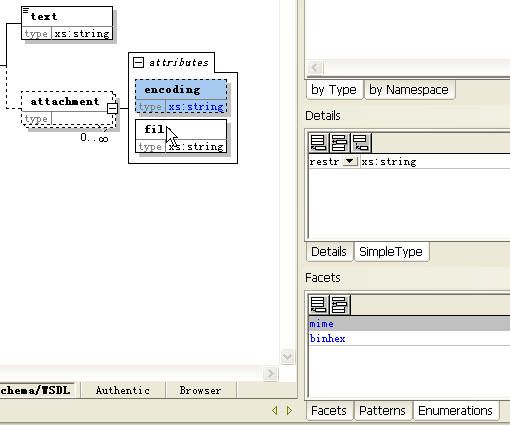Screen dimensions: 510x425
Task: Switch to the Facets tab
Action: (329, 411)
